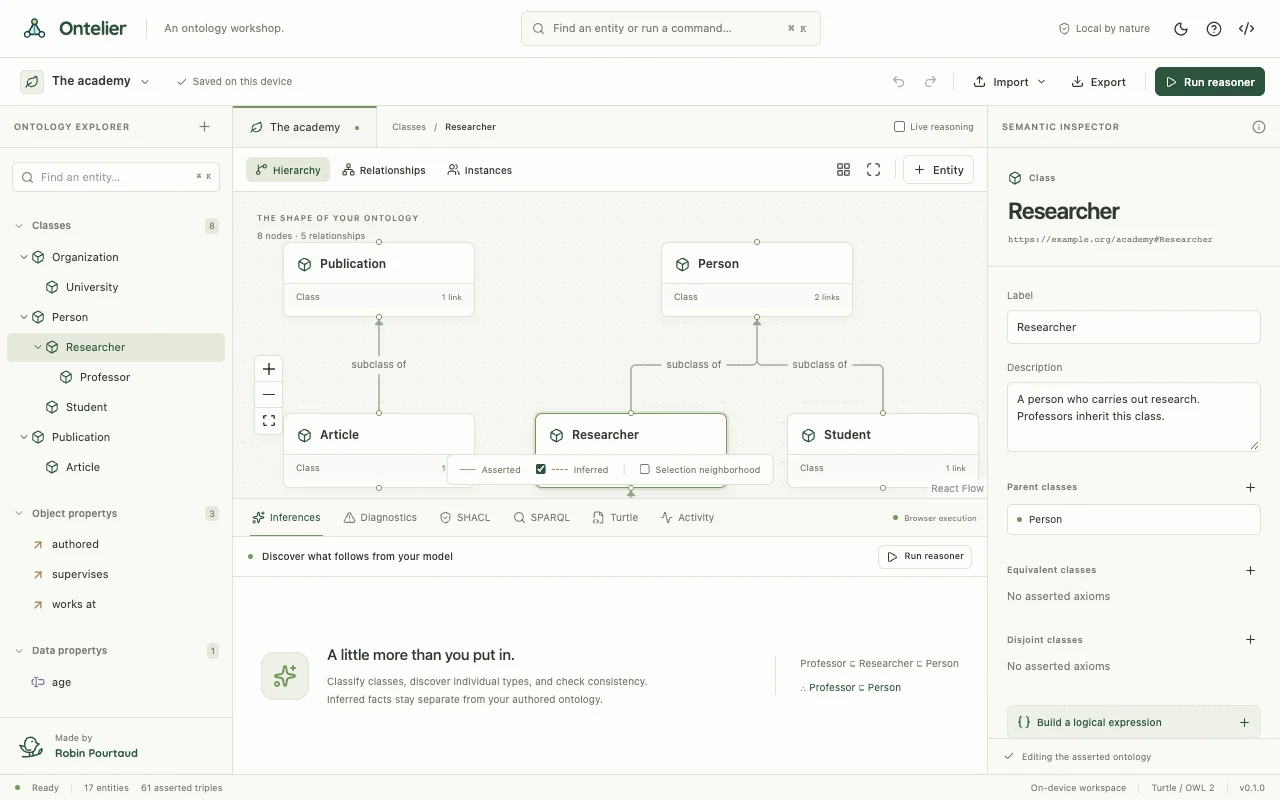
Task: Select the Professor class in tree
Action: click(116, 377)
